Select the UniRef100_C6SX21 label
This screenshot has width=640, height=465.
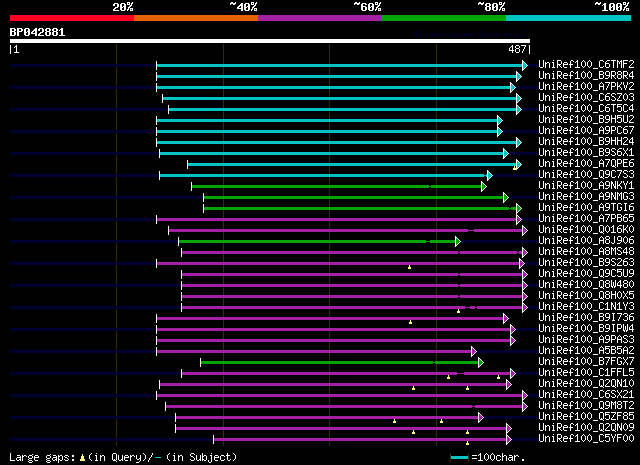coord(586,395)
